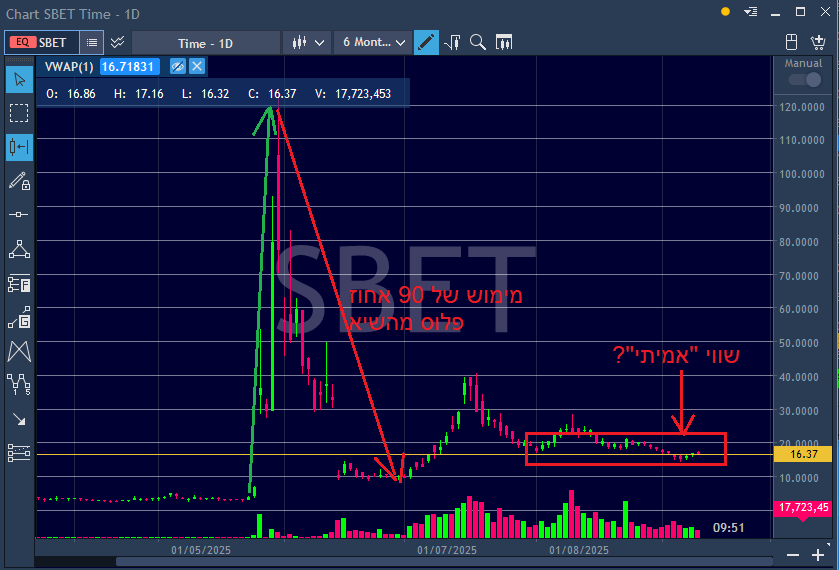Viewport: 839px width, 570px height.
Task: Click the horizontal chart scrollbar
Action: pos(444,561)
